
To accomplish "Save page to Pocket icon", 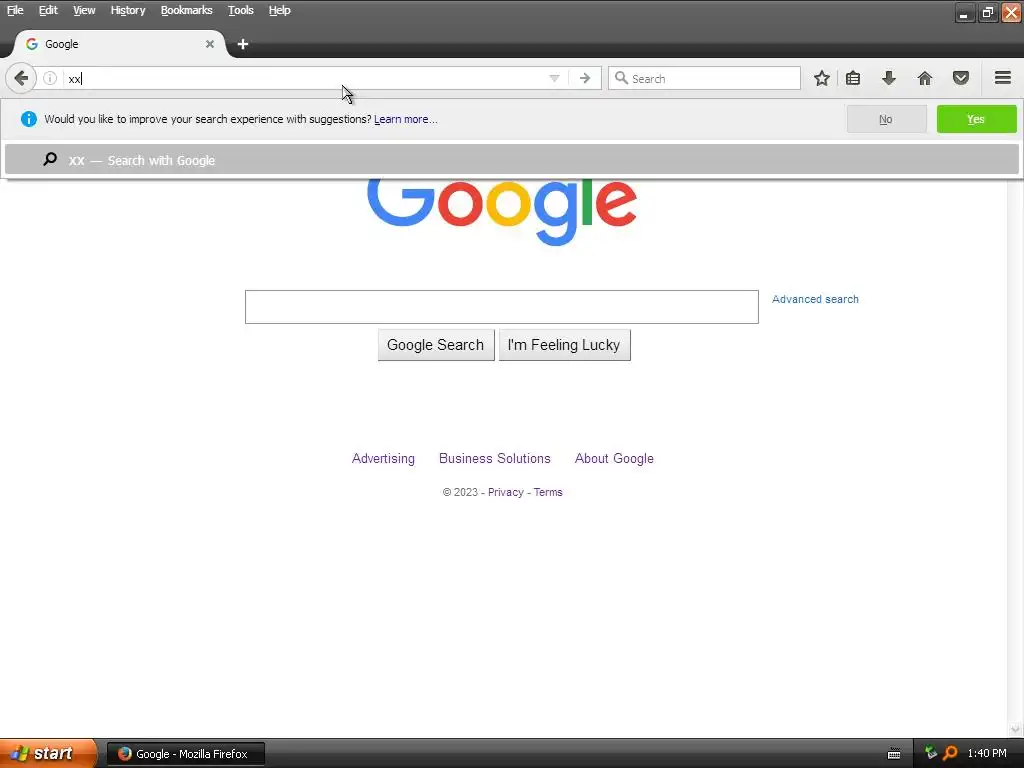I will (x=961, y=78).
